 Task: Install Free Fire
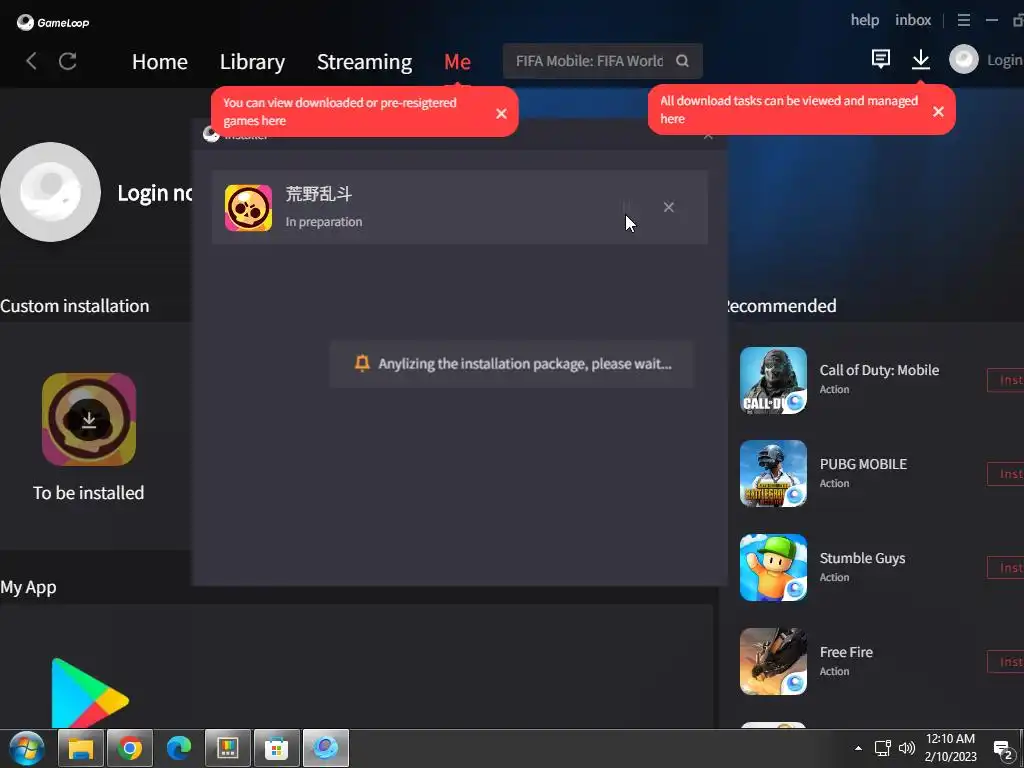[x=1006, y=662]
